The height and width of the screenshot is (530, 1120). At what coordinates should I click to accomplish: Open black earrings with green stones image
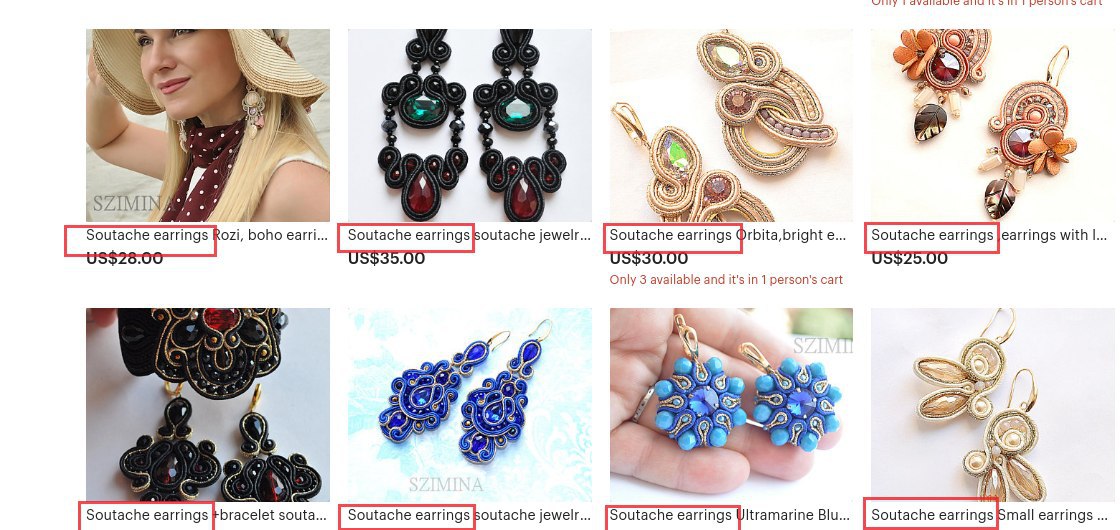tap(469, 125)
